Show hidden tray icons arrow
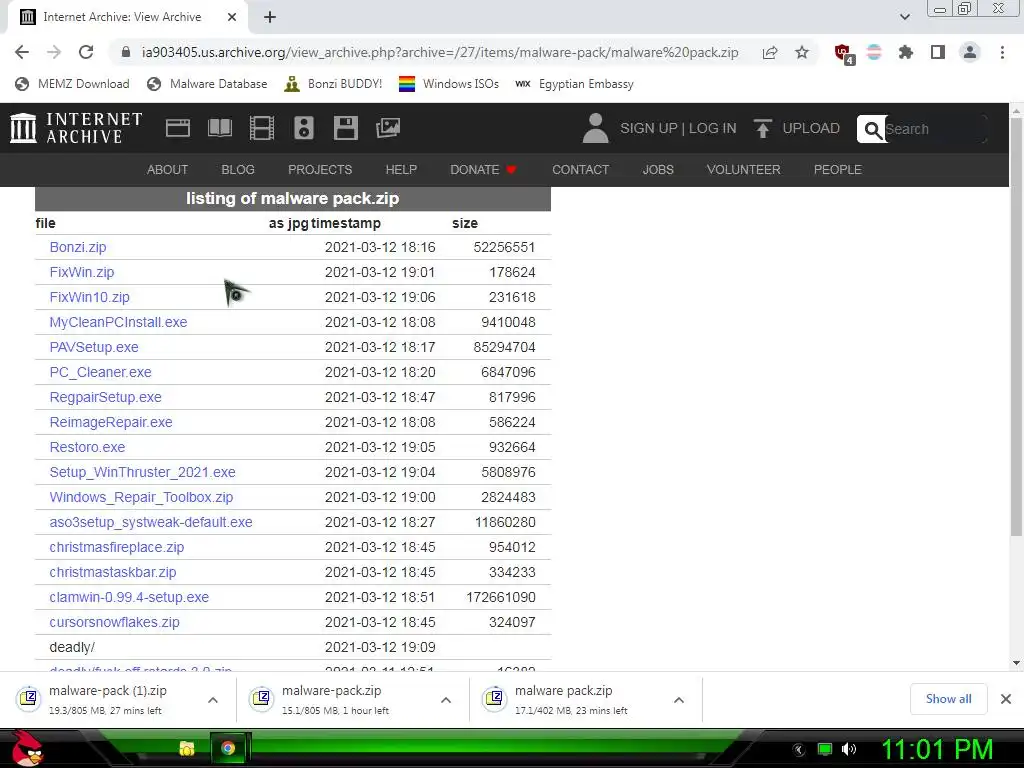Screen dimensions: 1024x768 [x=799, y=750]
